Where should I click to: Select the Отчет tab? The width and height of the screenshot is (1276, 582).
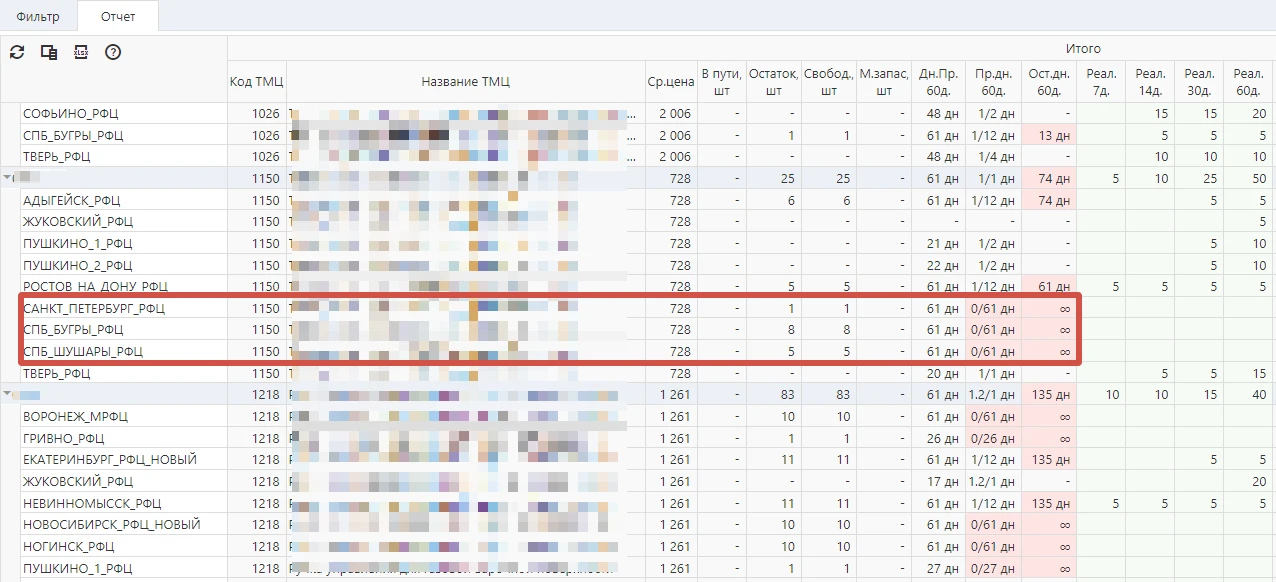pyautogui.click(x=118, y=17)
